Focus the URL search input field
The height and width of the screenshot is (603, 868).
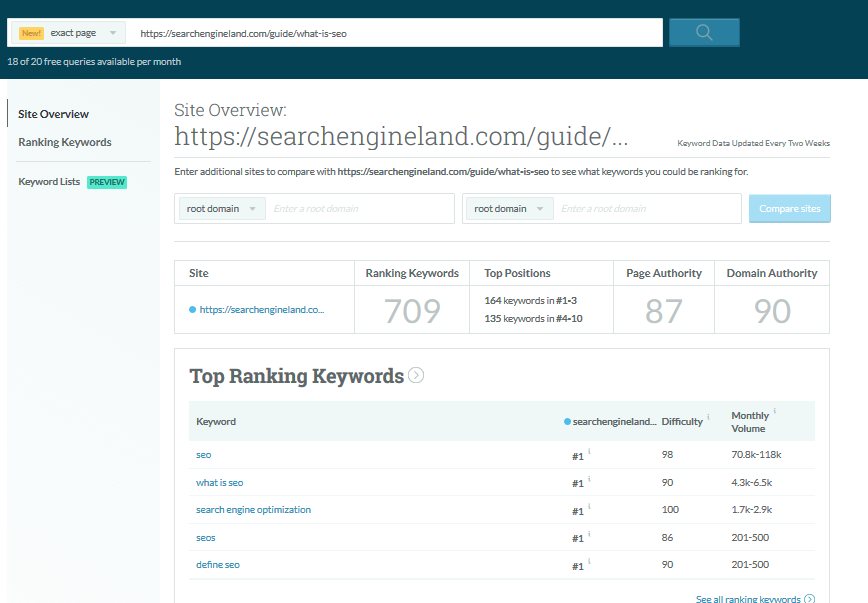(x=396, y=33)
